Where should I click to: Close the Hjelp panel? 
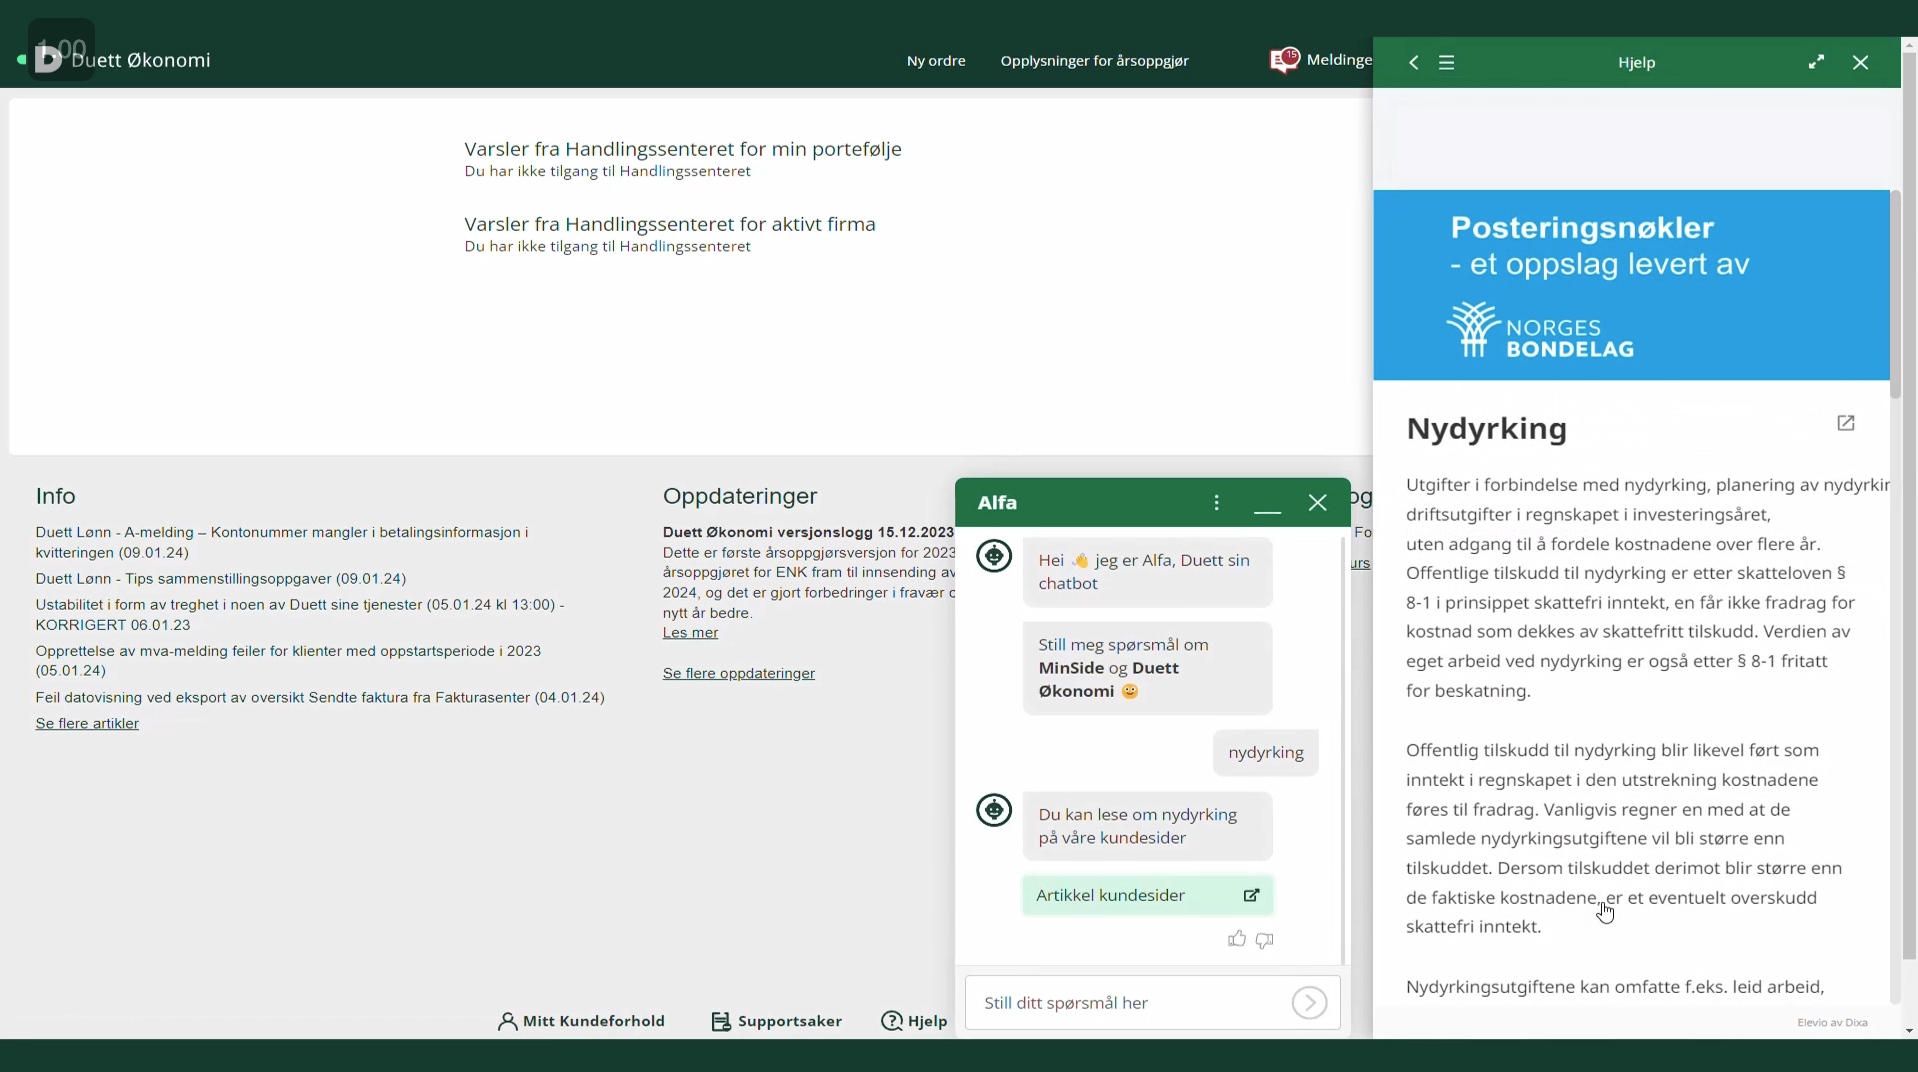click(1860, 62)
